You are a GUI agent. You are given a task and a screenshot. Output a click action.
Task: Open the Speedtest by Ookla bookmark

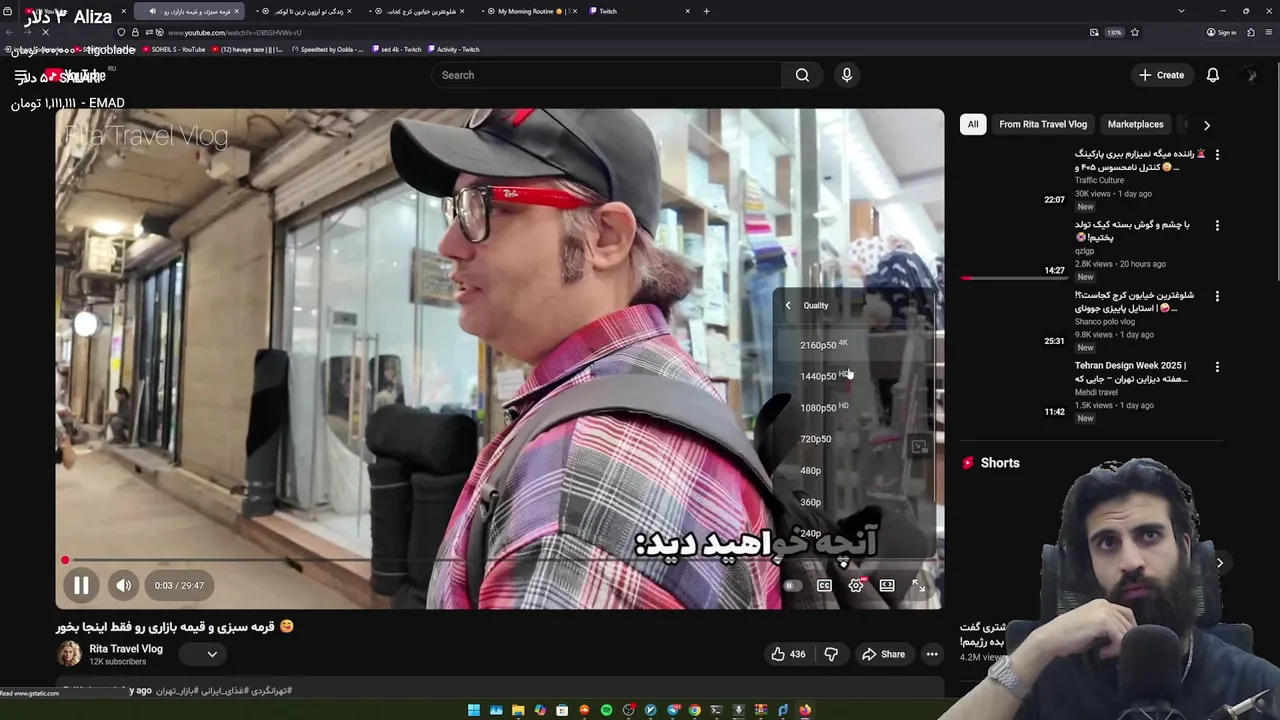pos(328,49)
